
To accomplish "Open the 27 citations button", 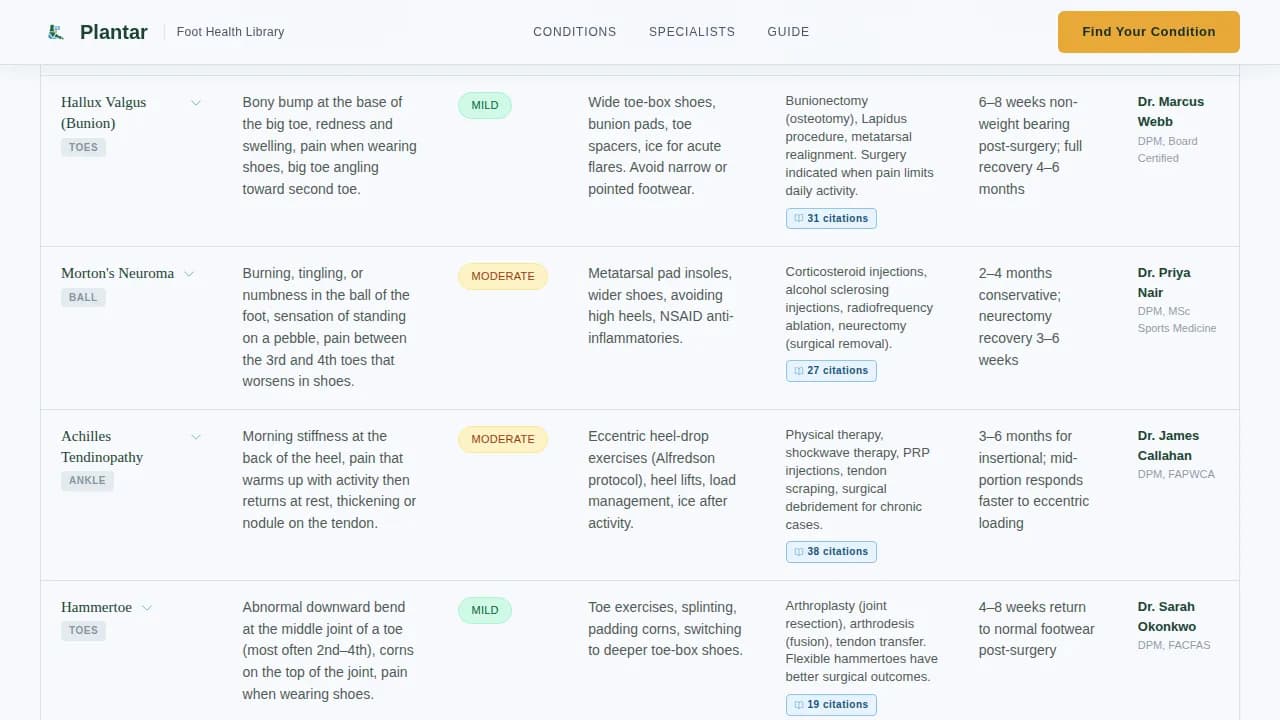I will (x=831, y=371).
